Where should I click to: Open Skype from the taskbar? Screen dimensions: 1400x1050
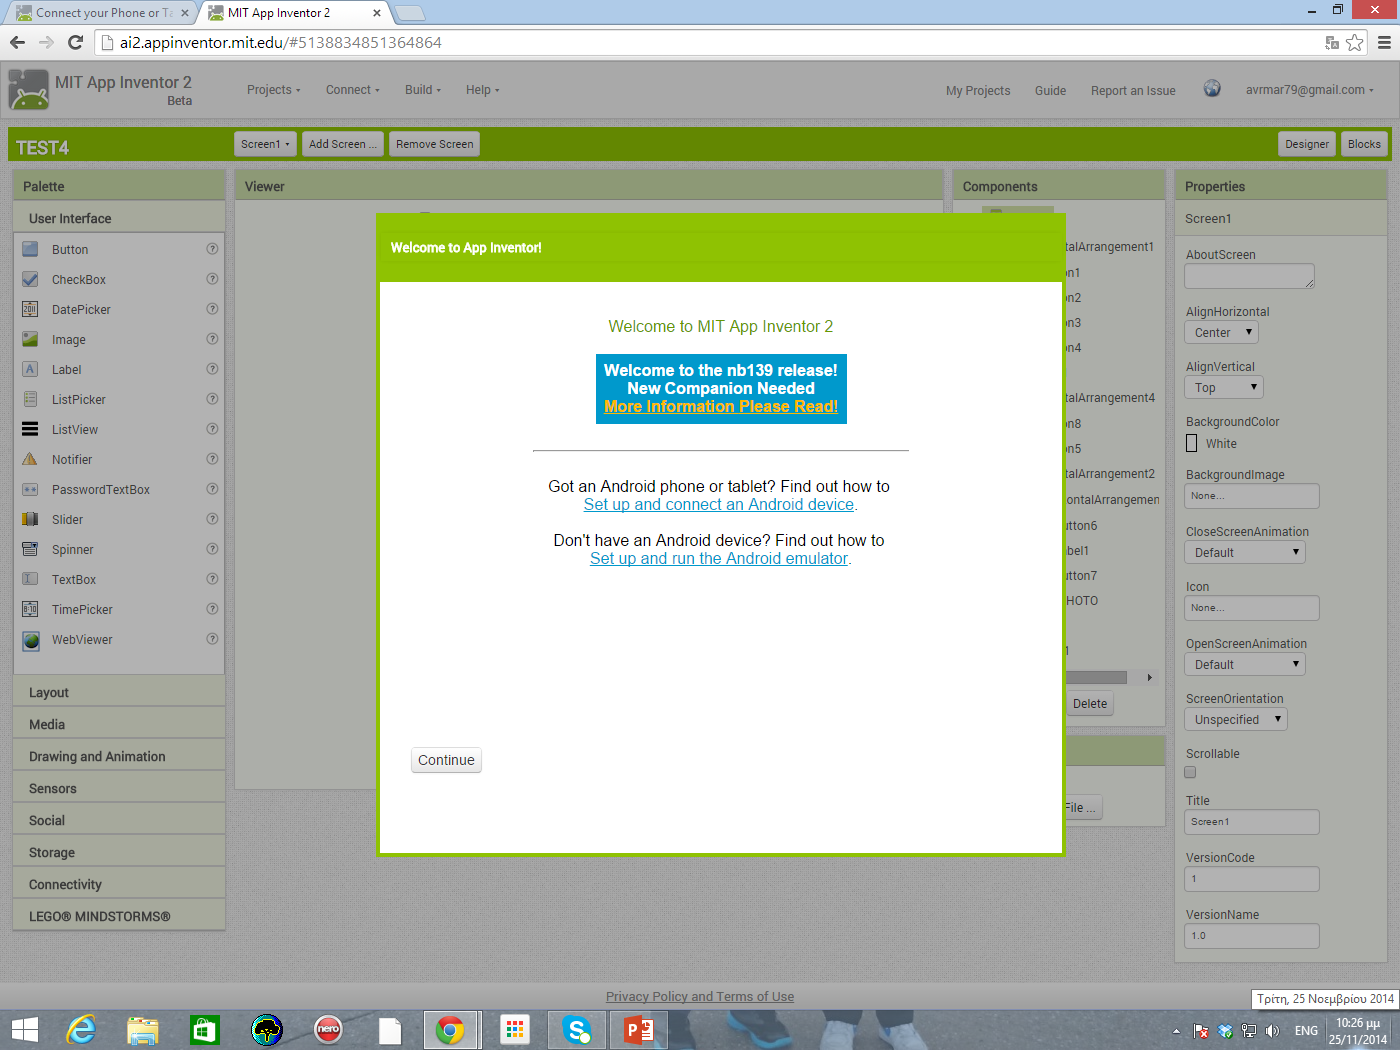coord(577,1029)
